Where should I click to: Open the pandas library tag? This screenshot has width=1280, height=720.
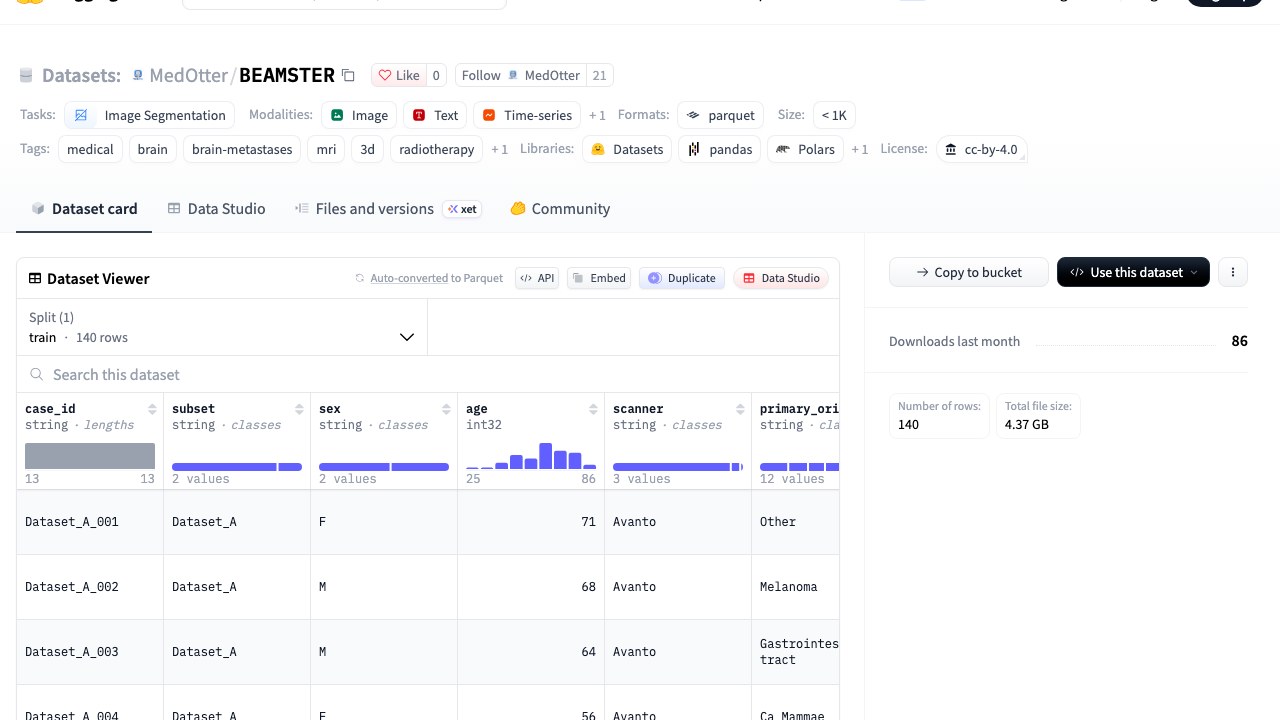(720, 149)
